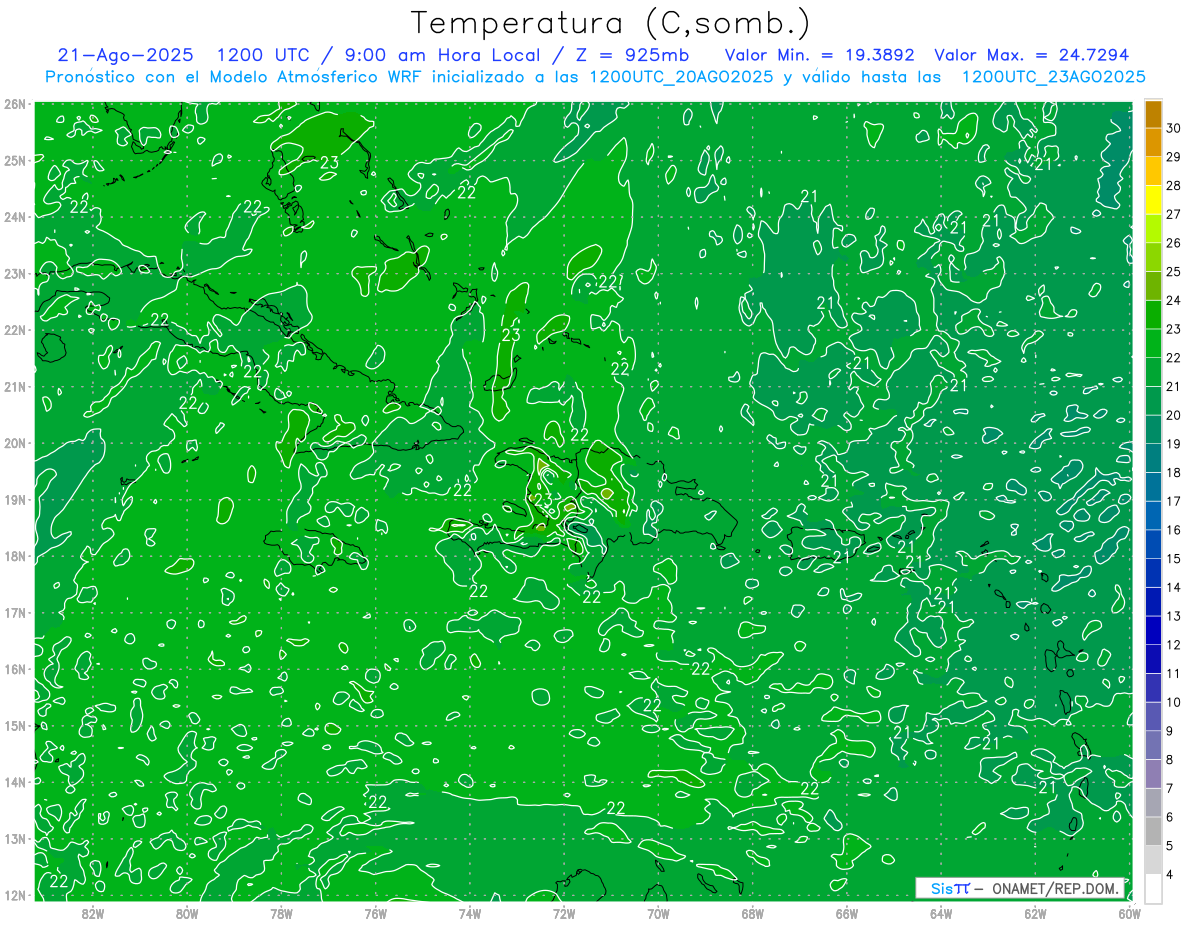This screenshot has width=1200, height=927.
Task: Click the color bar label 30
Action: 1173,128
